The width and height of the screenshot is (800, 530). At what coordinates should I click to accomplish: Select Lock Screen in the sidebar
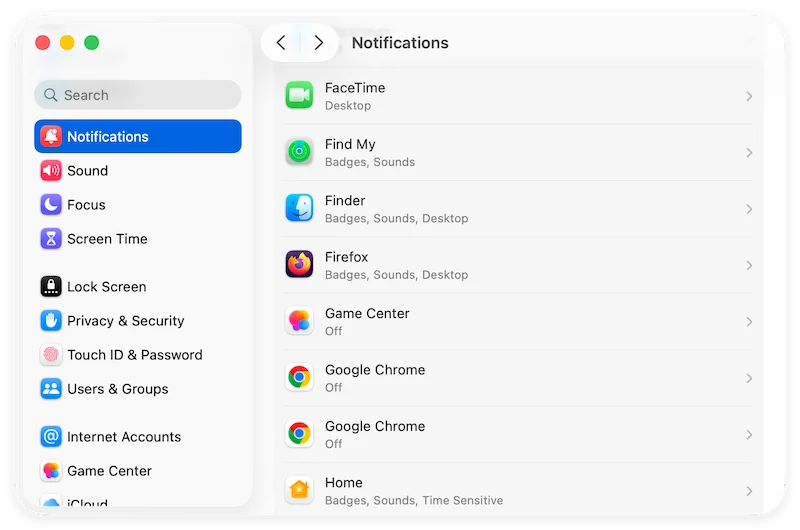(138, 287)
